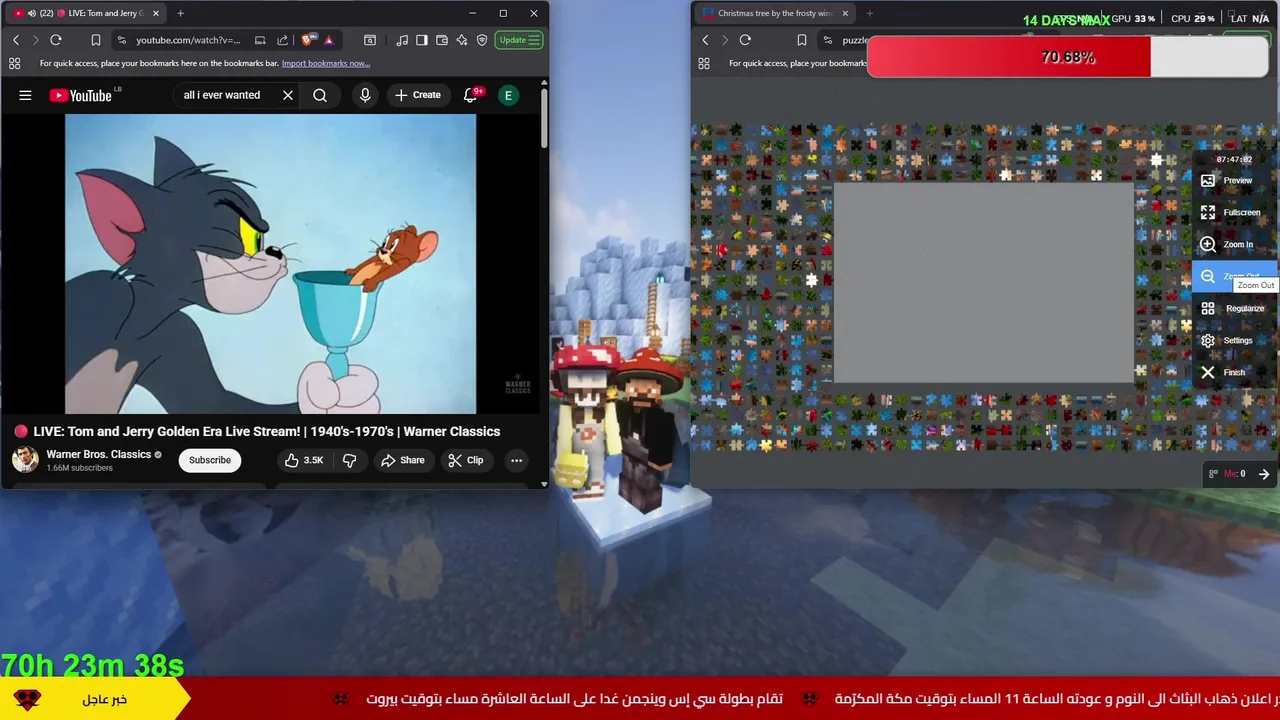Toggle the browser sidebar panel icon

coord(422,40)
